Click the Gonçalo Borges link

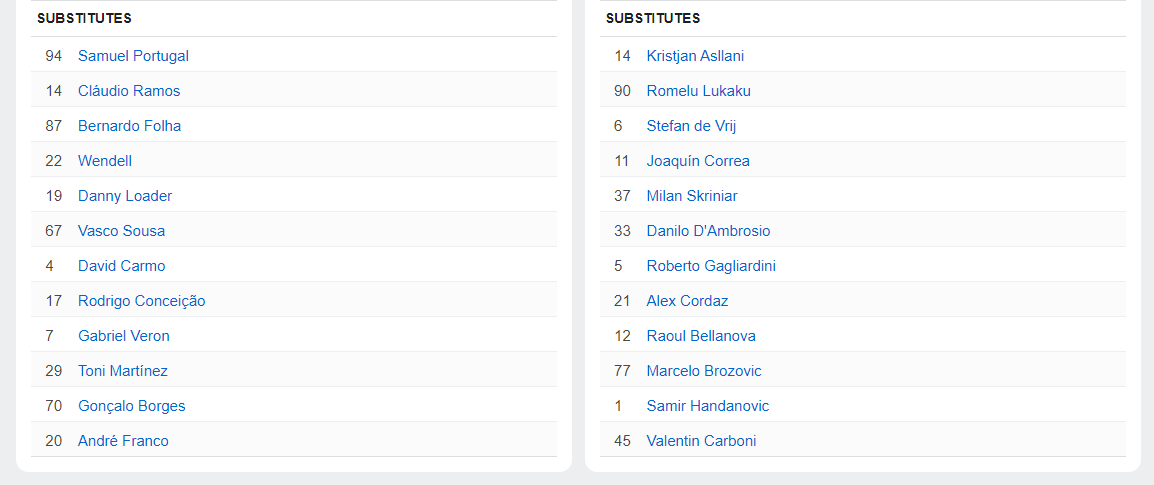click(131, 406)
